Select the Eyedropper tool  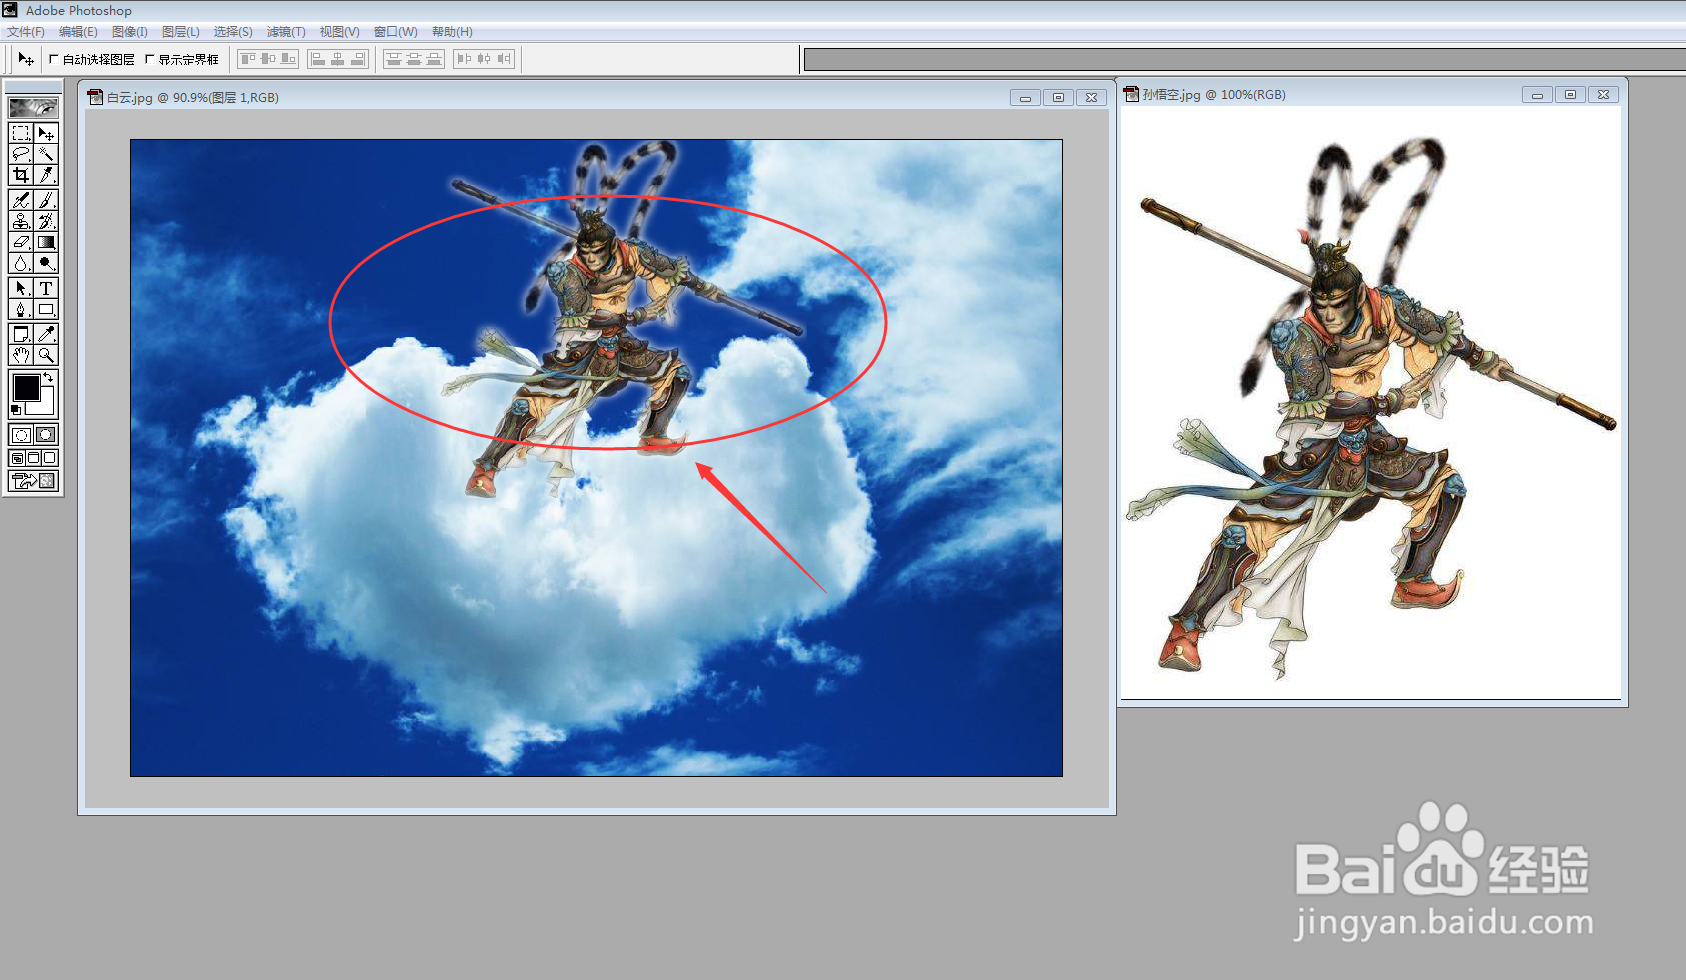(46, 334)
